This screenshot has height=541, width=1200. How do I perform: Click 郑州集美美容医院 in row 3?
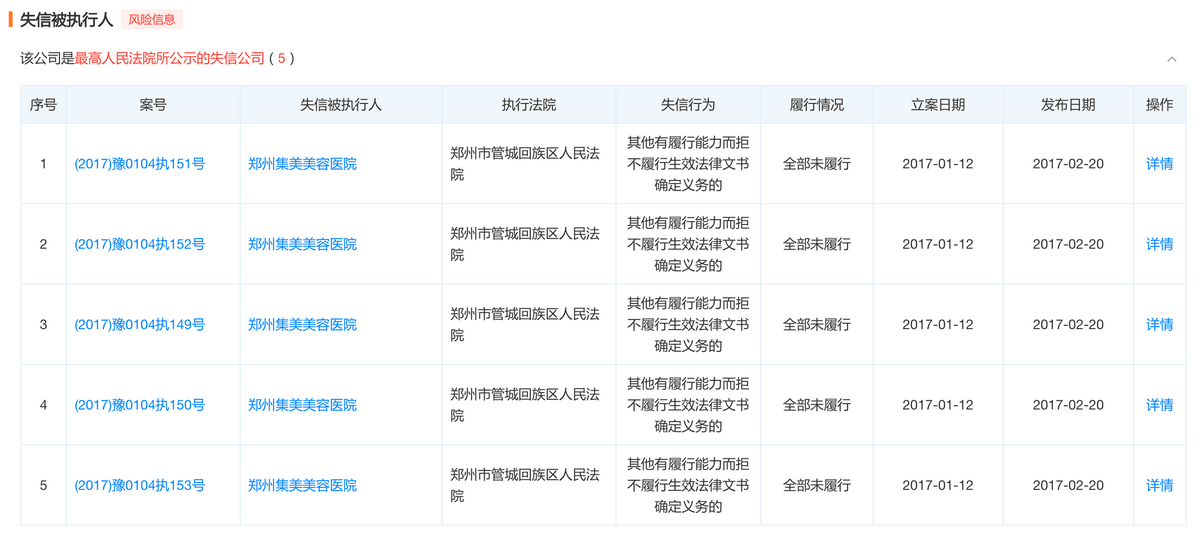click(x=302, y=325)
